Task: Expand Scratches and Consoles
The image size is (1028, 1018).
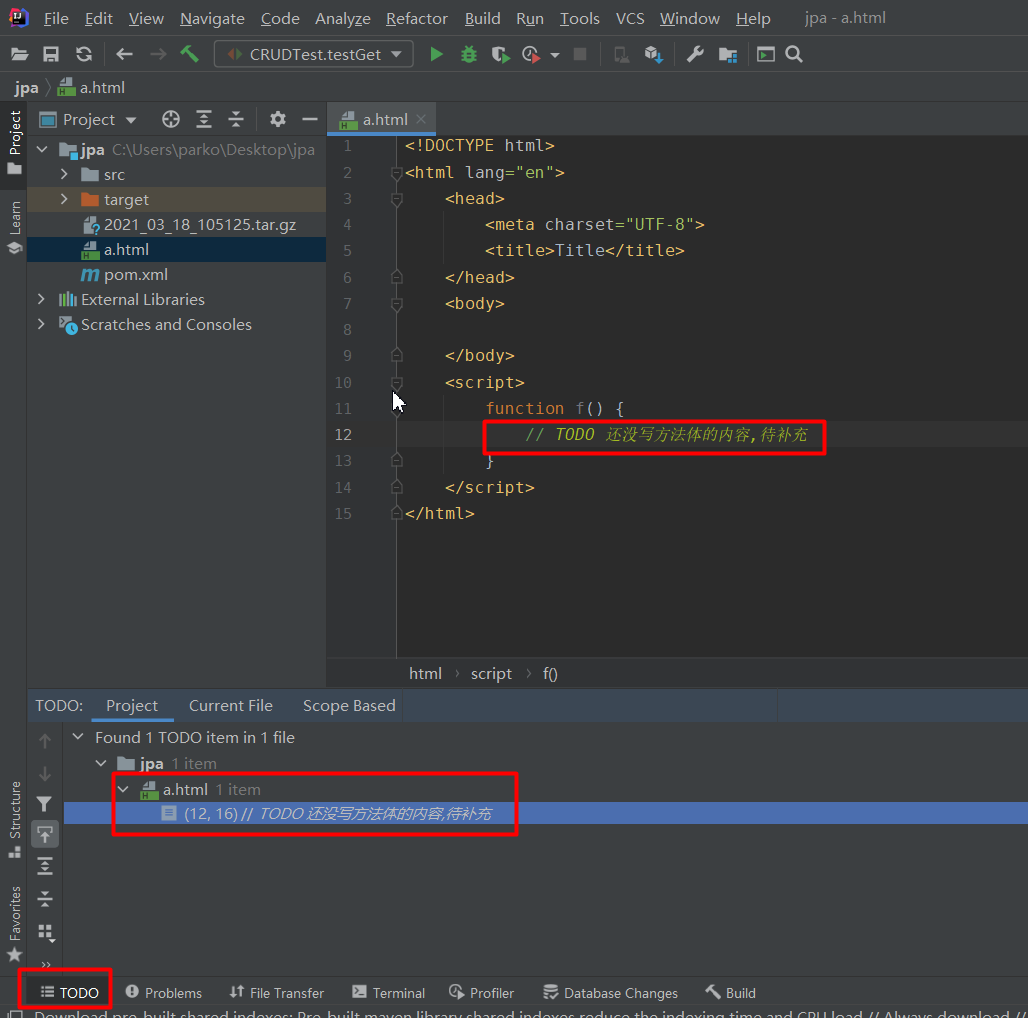Action: click(41, 324)
